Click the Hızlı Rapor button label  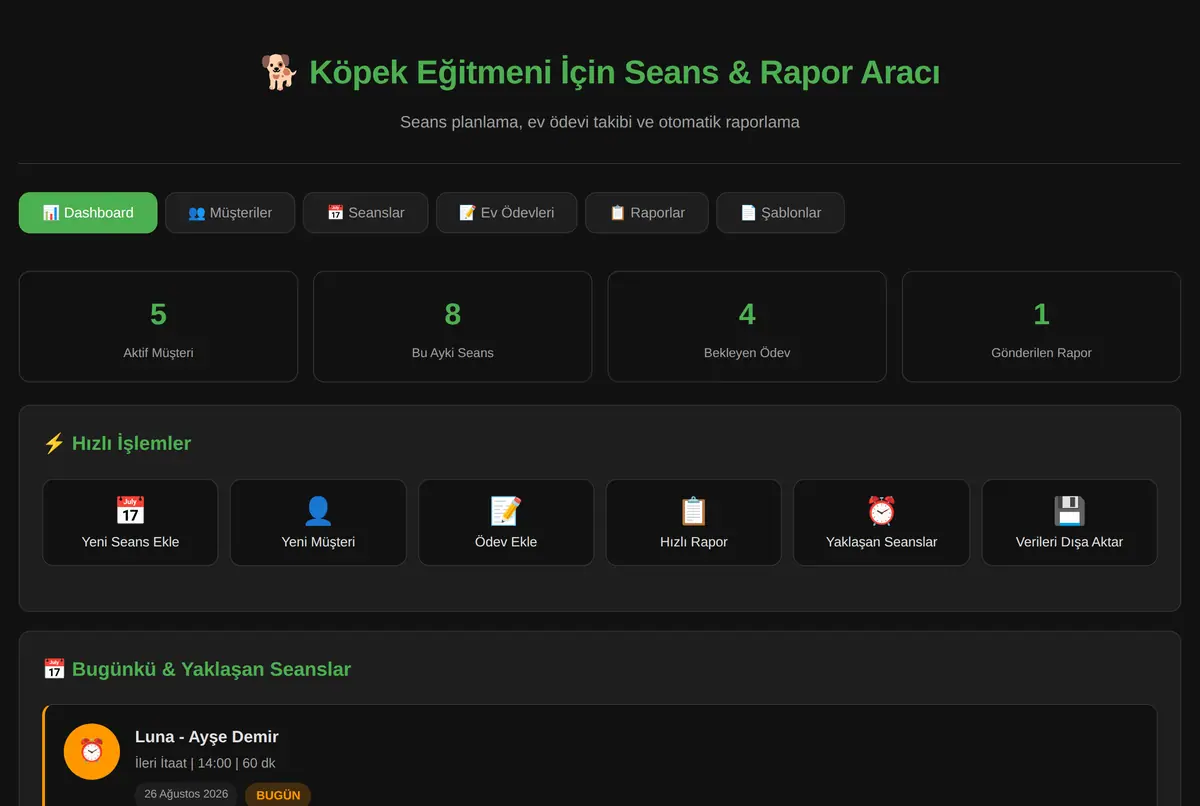694,542
